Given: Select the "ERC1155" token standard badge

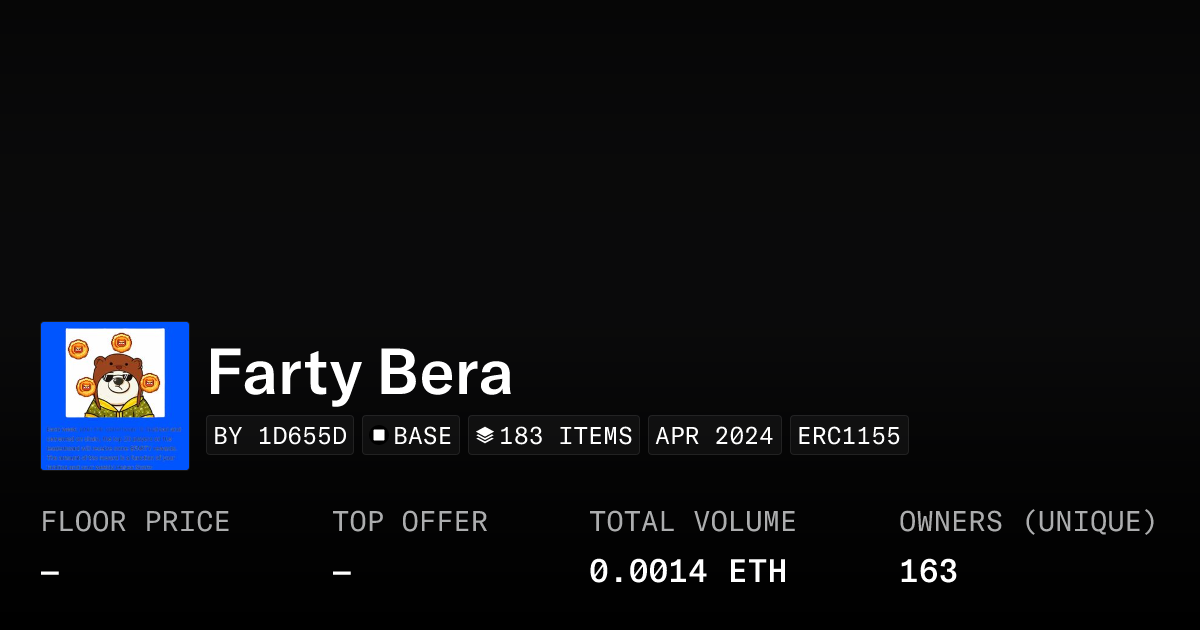Looking at the screenshot, I should click(x=849, y=436).
